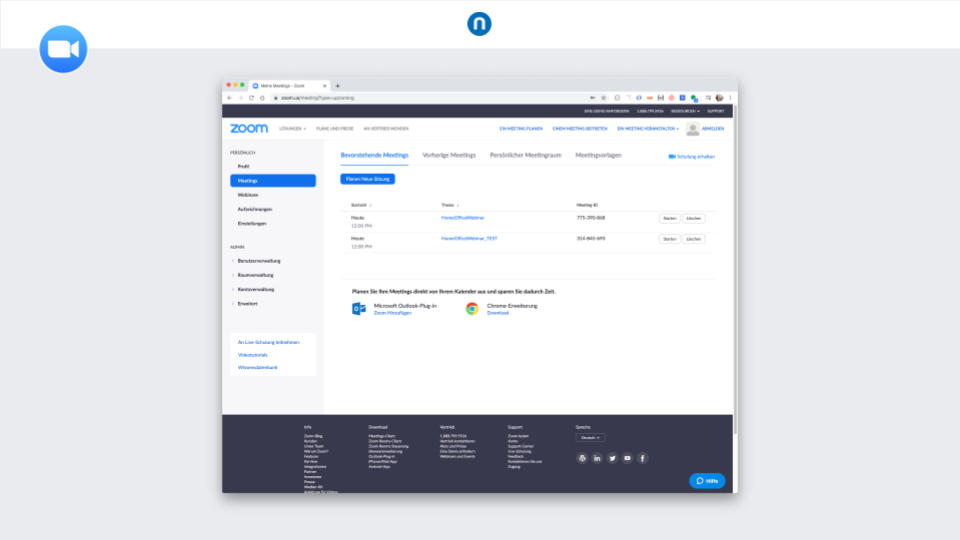Select Aufzeichnungen in the sidebar
Image resolution: width=960 pixels, height=540 pixels.
[x=254, y=209]
